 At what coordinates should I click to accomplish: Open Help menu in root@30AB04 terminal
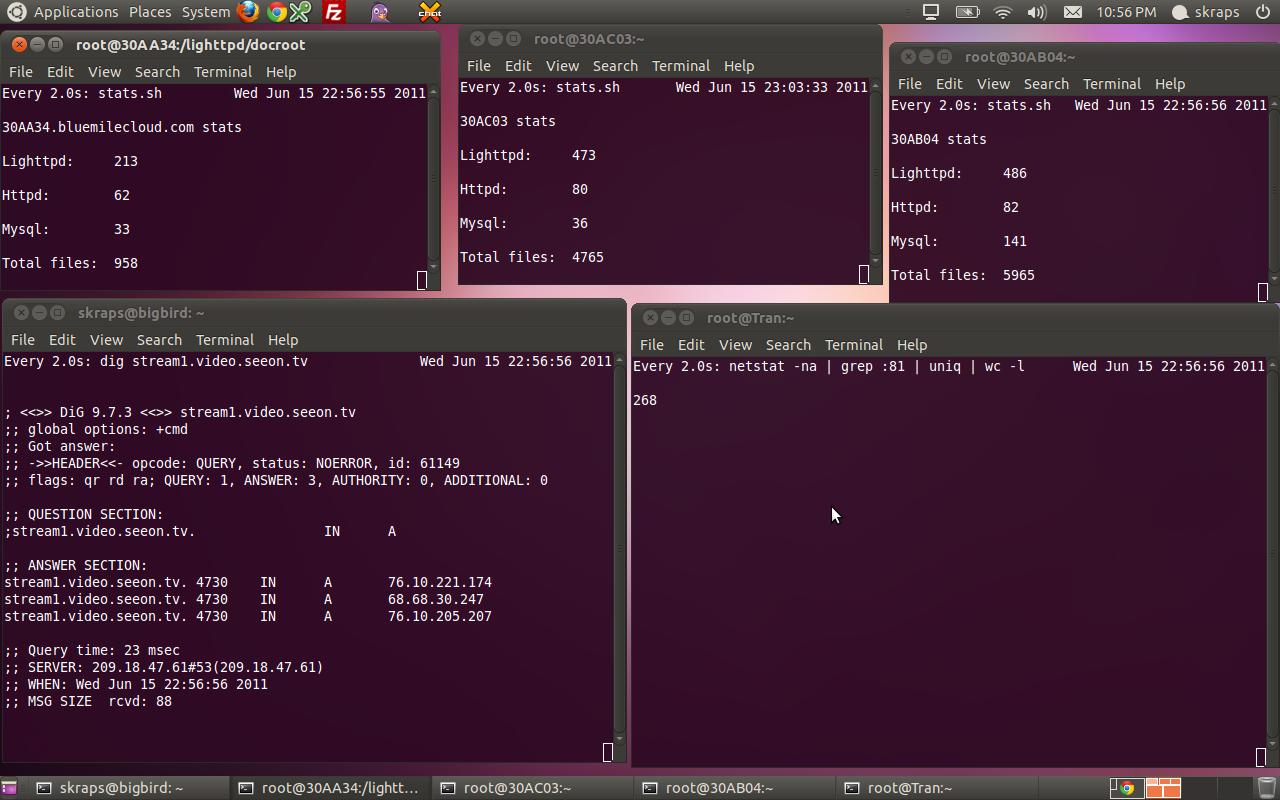click(x=1170, y=84)
